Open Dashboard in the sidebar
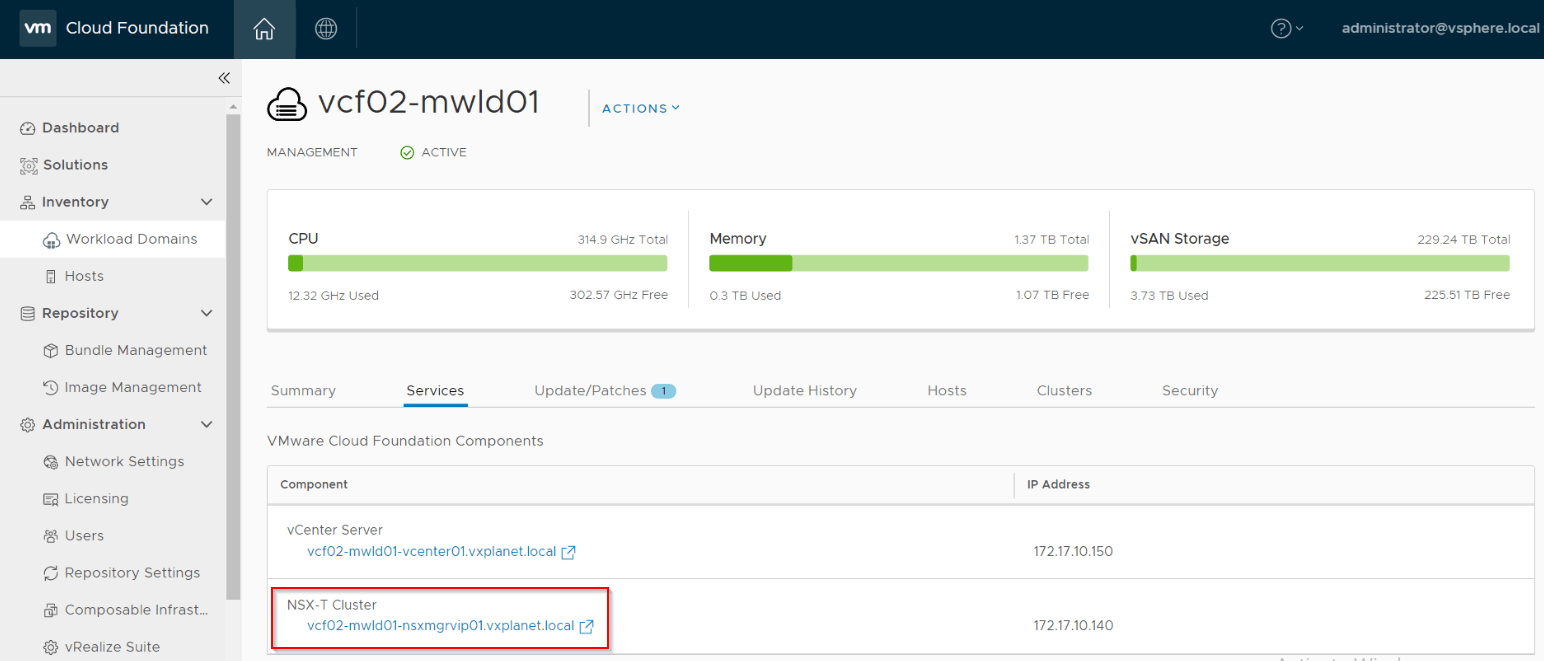 (80, 128)
